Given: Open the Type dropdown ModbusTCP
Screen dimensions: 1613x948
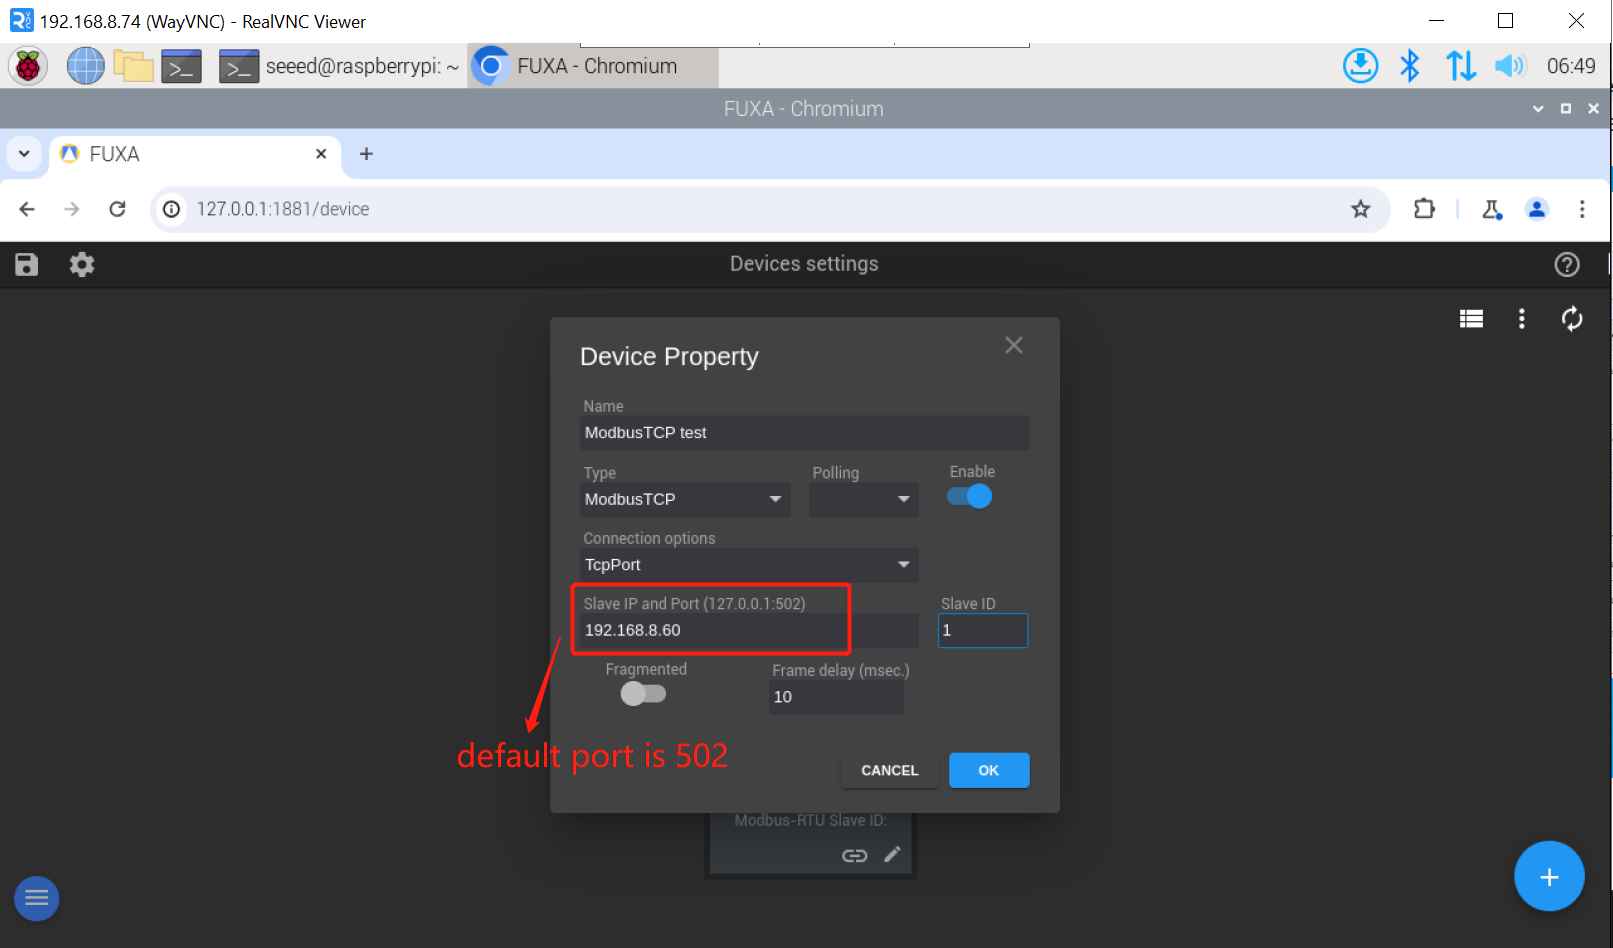Looking at the screenshot, I should (685, 499).
